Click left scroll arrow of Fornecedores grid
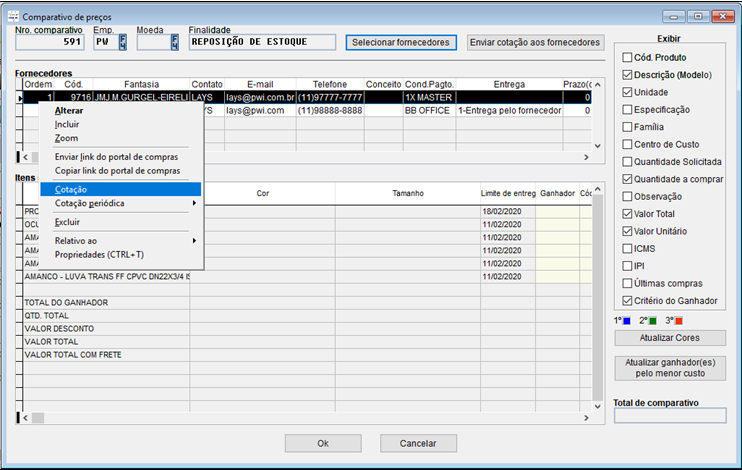This screenshot has width=742, height=470. pos(24,158)
